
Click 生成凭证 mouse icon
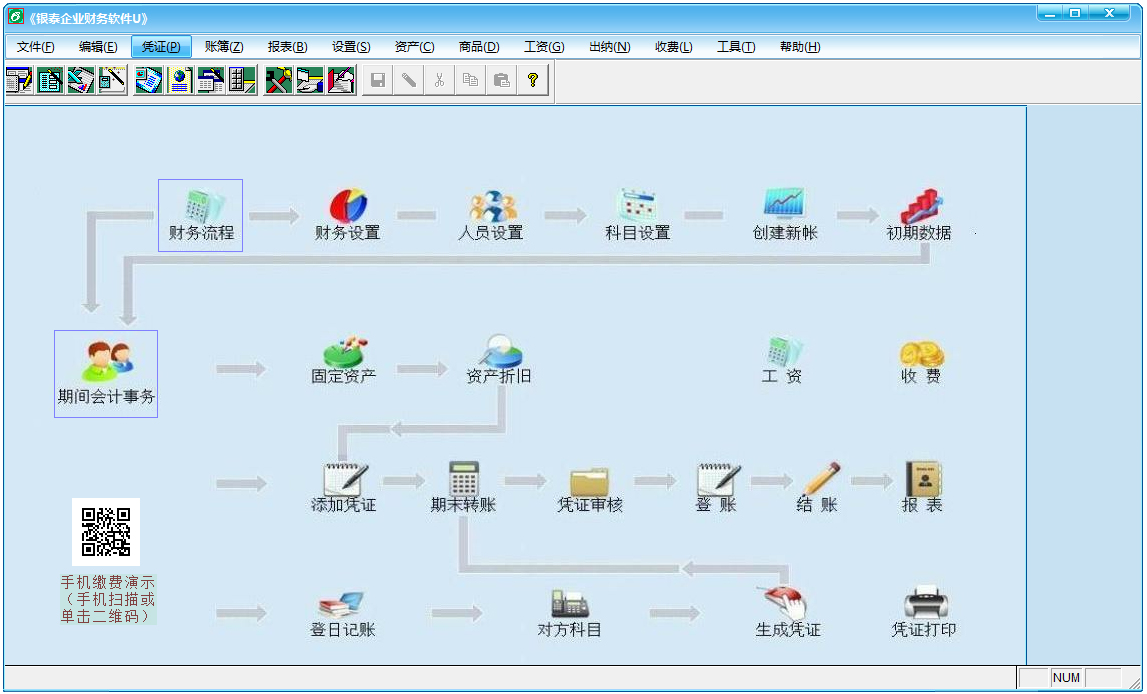(x=788, y=613)
